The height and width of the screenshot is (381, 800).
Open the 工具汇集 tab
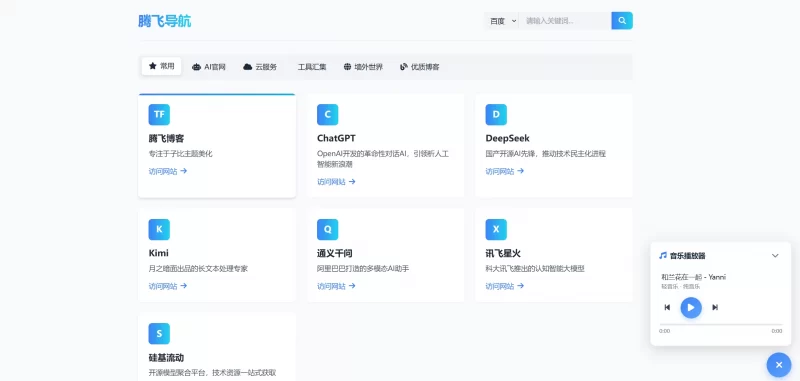312,67
